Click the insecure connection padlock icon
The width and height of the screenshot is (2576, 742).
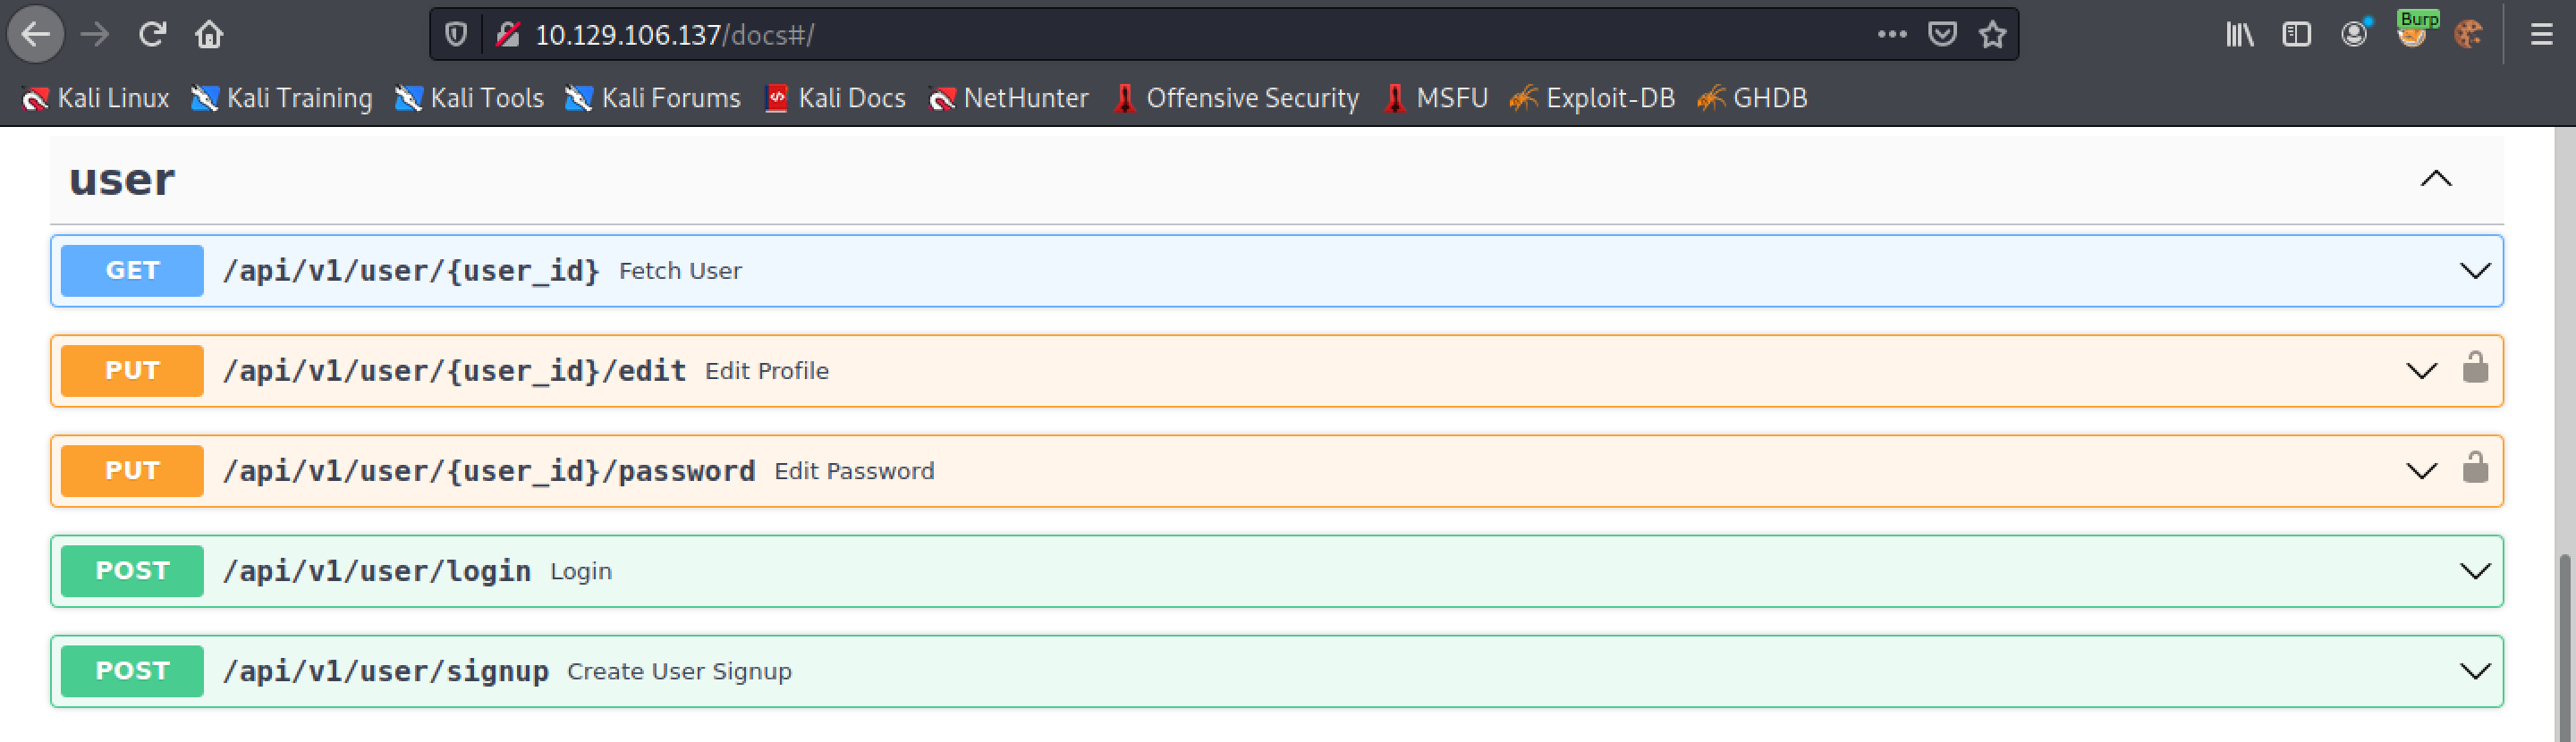507,35
